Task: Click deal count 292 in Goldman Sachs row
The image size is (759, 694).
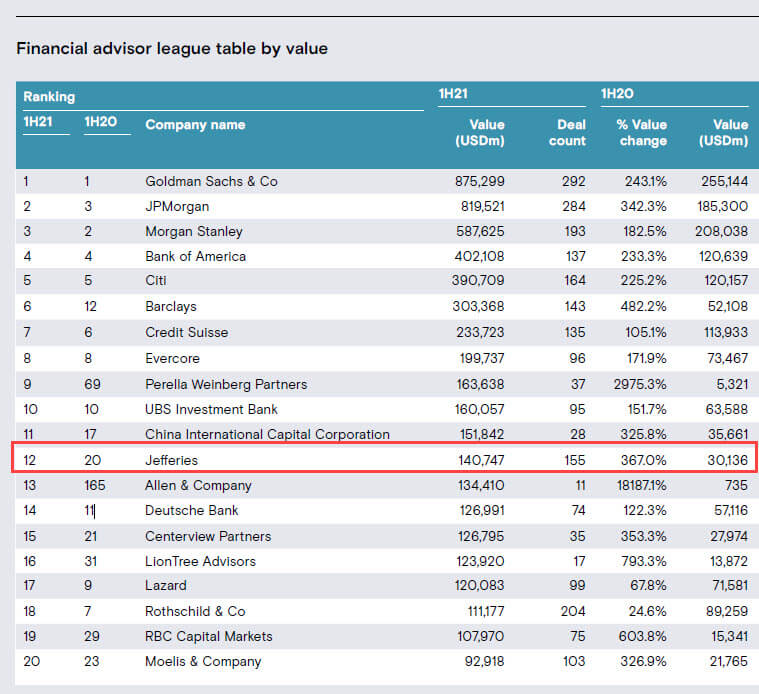Action: [574, 181]
